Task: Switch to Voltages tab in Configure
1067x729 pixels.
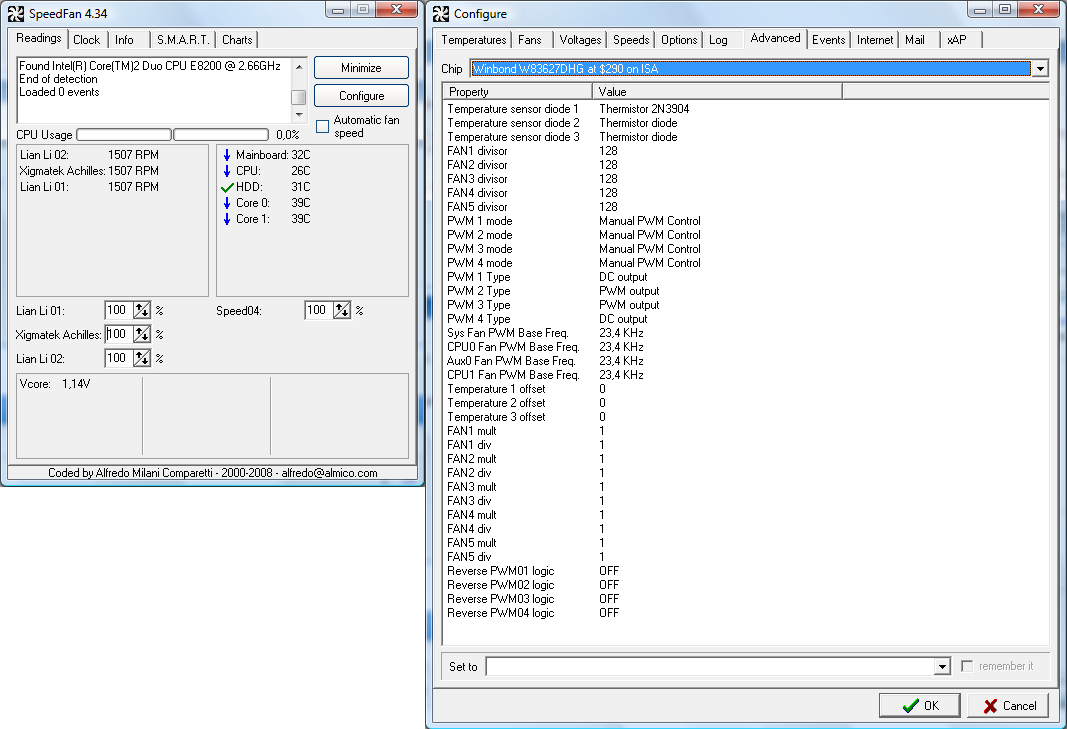Action: click(580, 40)
